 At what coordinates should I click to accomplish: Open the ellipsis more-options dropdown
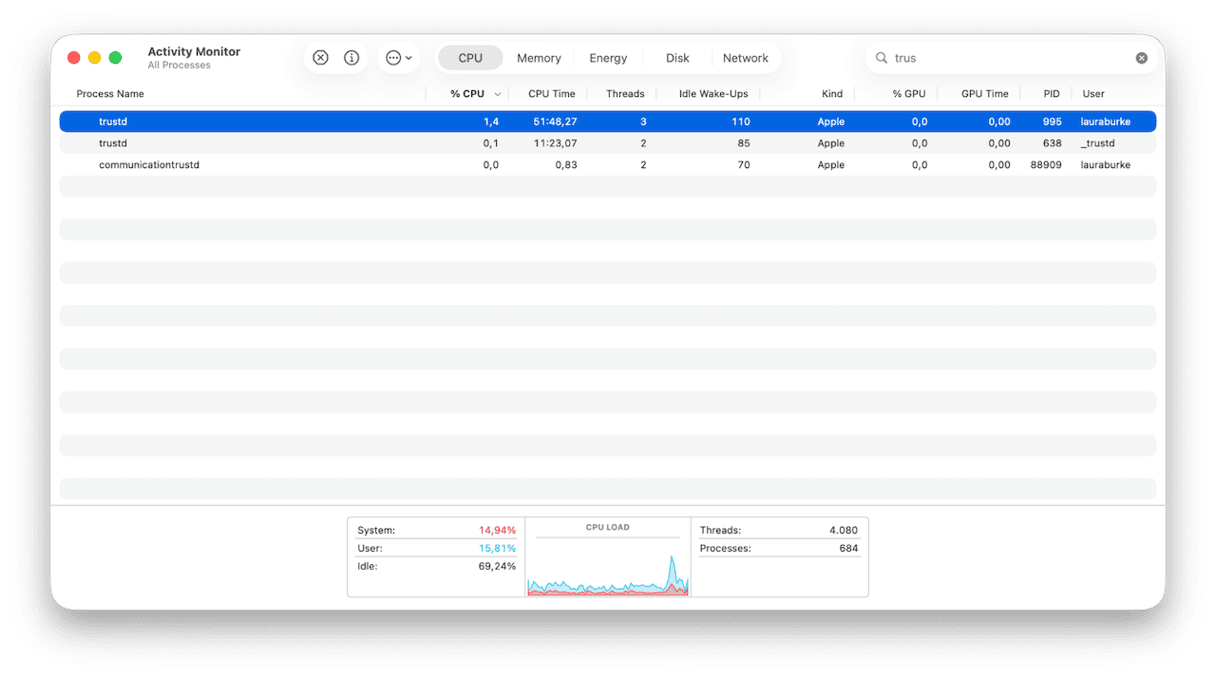point(398,58)
